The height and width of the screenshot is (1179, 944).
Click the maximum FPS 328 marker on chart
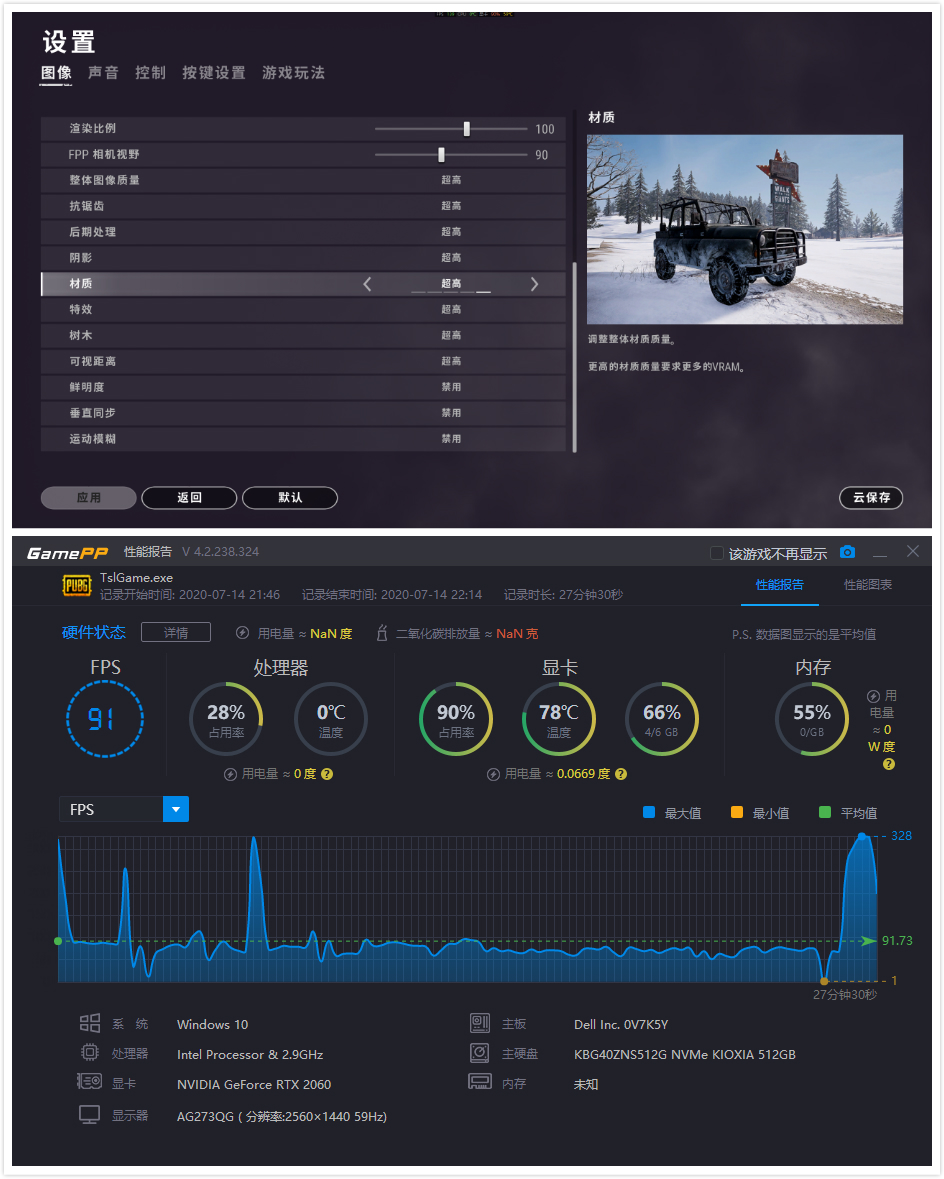tap(862, 836)
